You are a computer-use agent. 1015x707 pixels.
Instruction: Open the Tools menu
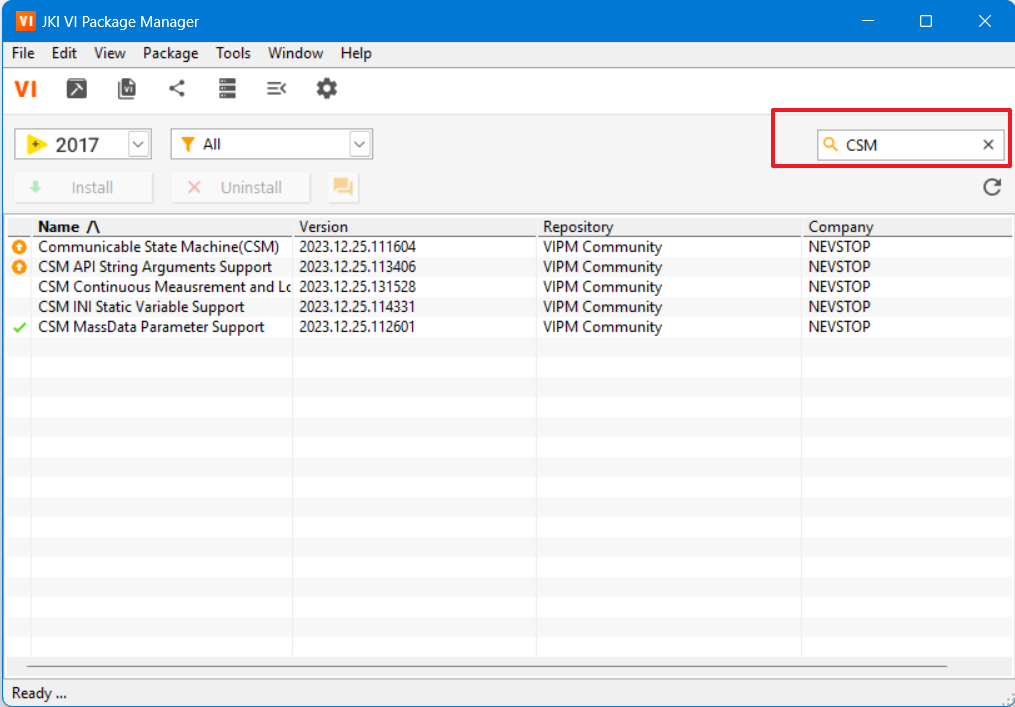[233, 53]
